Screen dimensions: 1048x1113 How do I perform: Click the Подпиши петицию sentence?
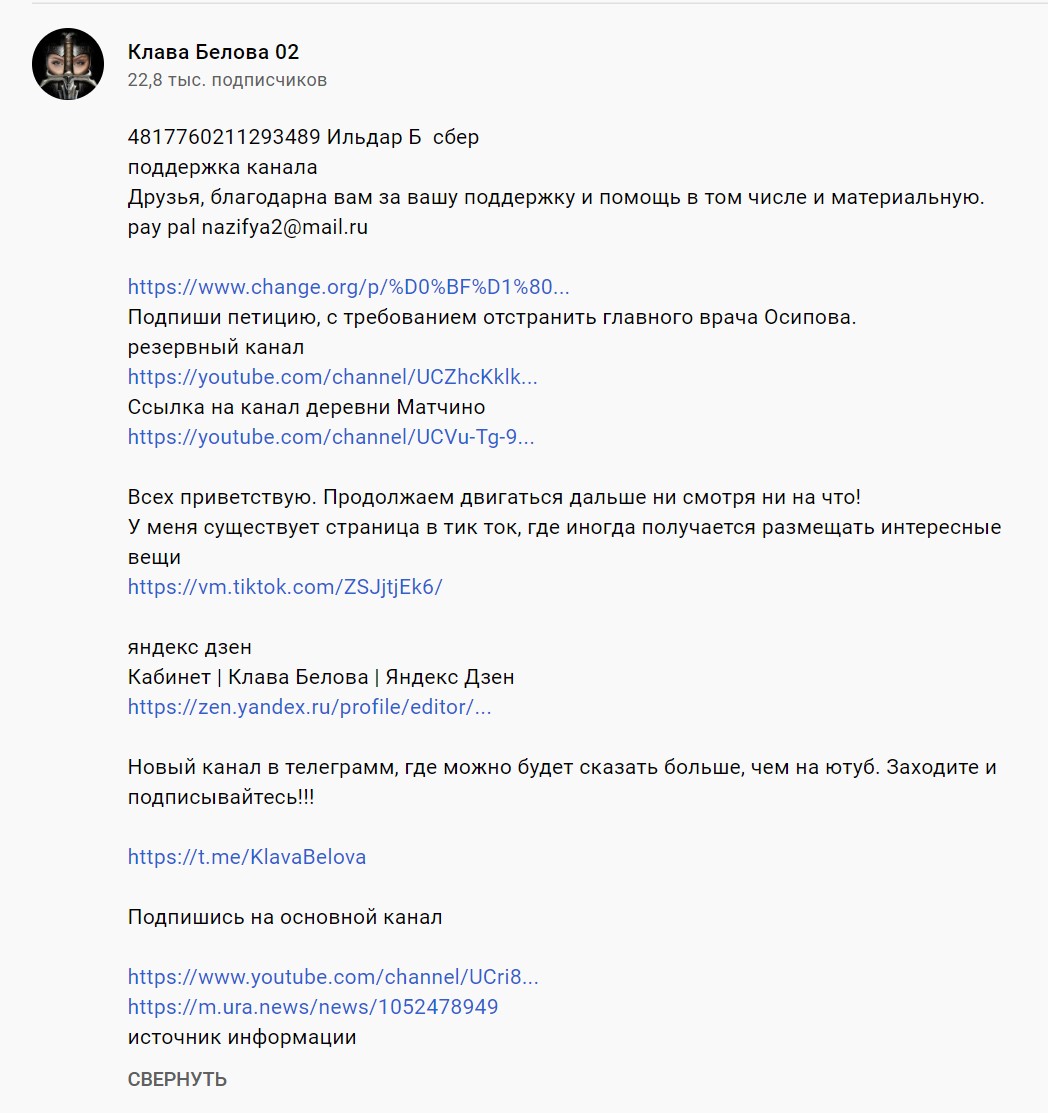point(492,317)
